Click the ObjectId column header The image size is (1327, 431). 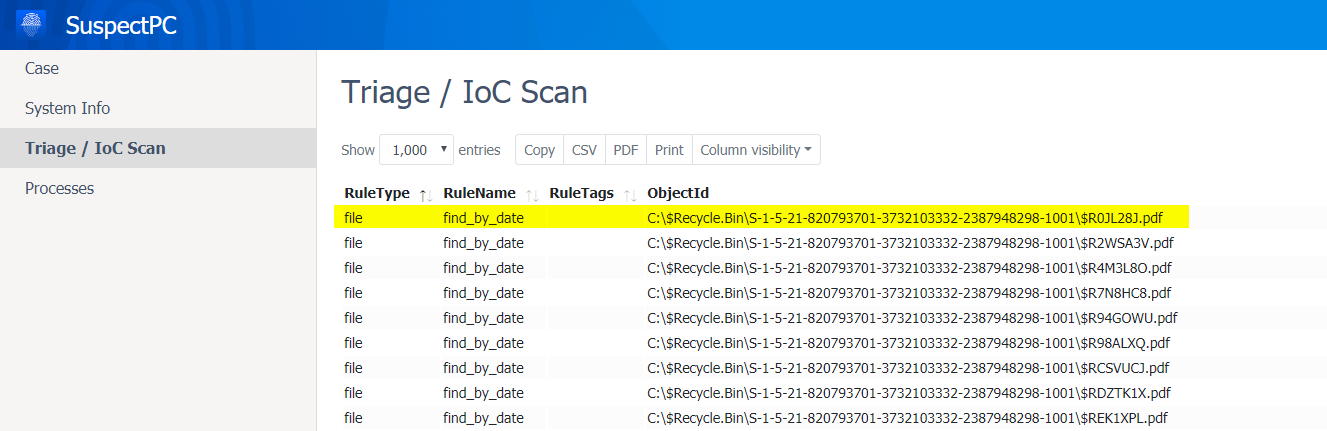678,193
